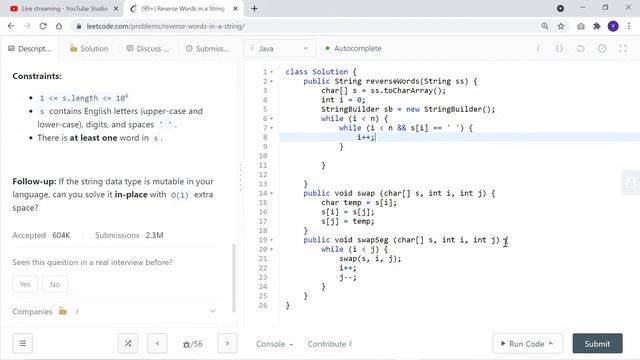640x360 pixels.
Task: Click the Chrome media control circle icon
Action: pyautogui.click(x=560, y=8)
